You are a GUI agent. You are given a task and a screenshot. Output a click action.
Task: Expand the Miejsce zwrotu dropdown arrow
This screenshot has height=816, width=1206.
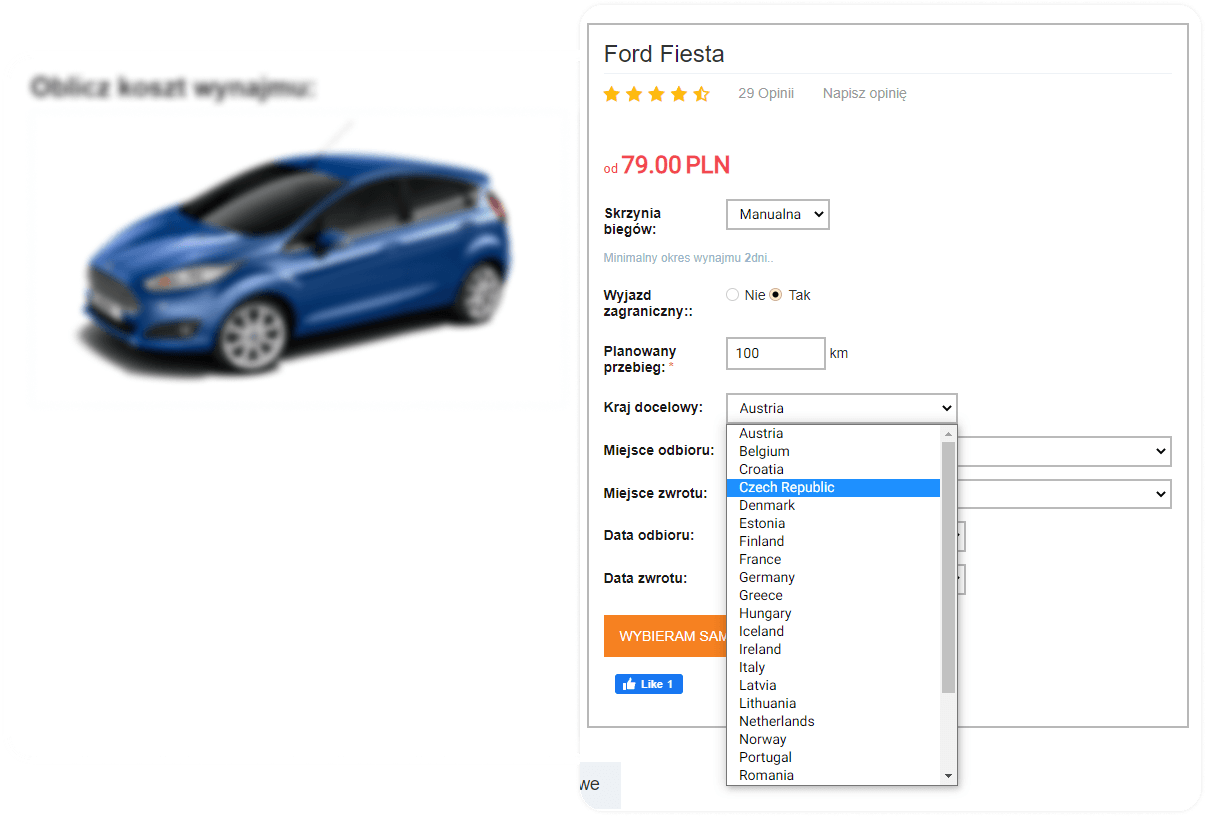point(1160,493)
